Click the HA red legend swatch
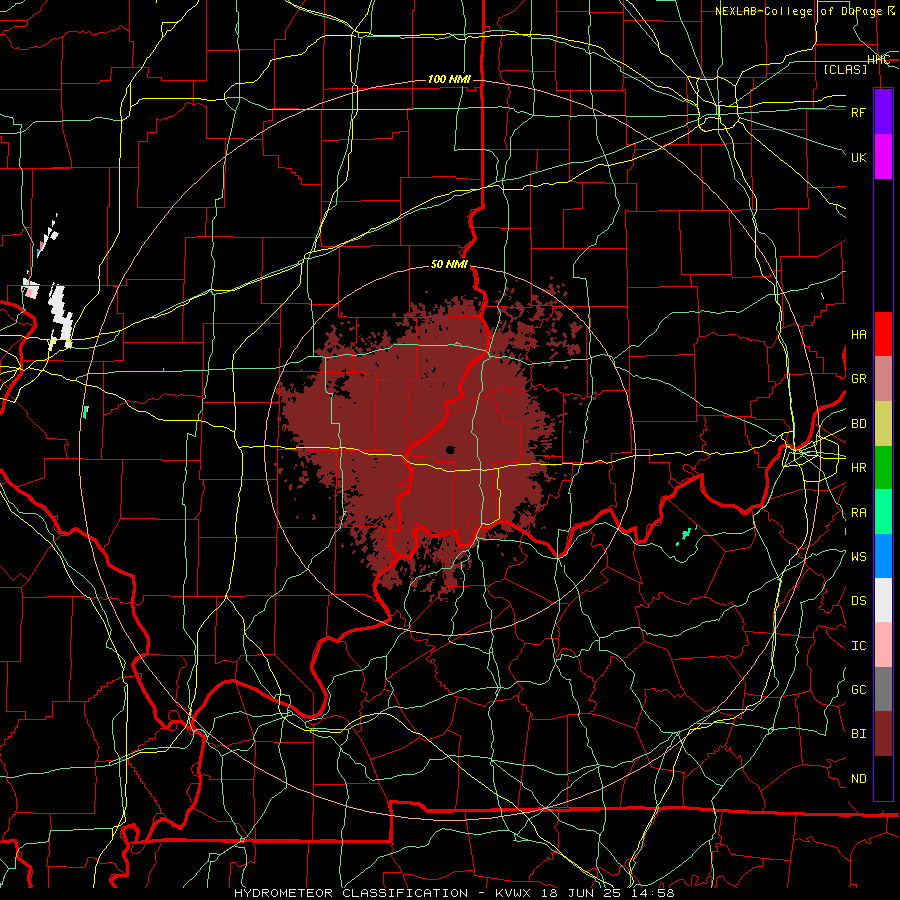The image size is (900, 900). (x=883, y=334)
